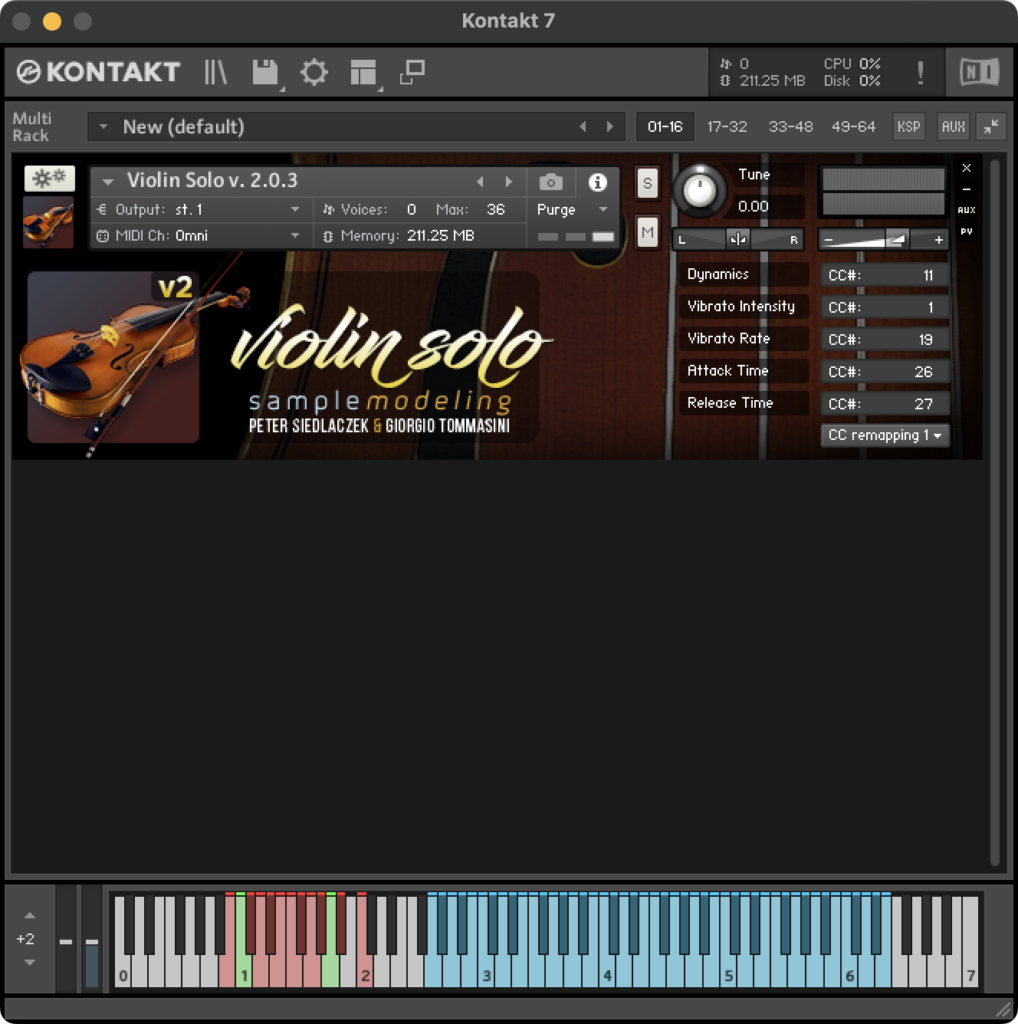Click the instrument volume slider handle
Screen dimensions: 1018x1024
(x=896, y=240)
